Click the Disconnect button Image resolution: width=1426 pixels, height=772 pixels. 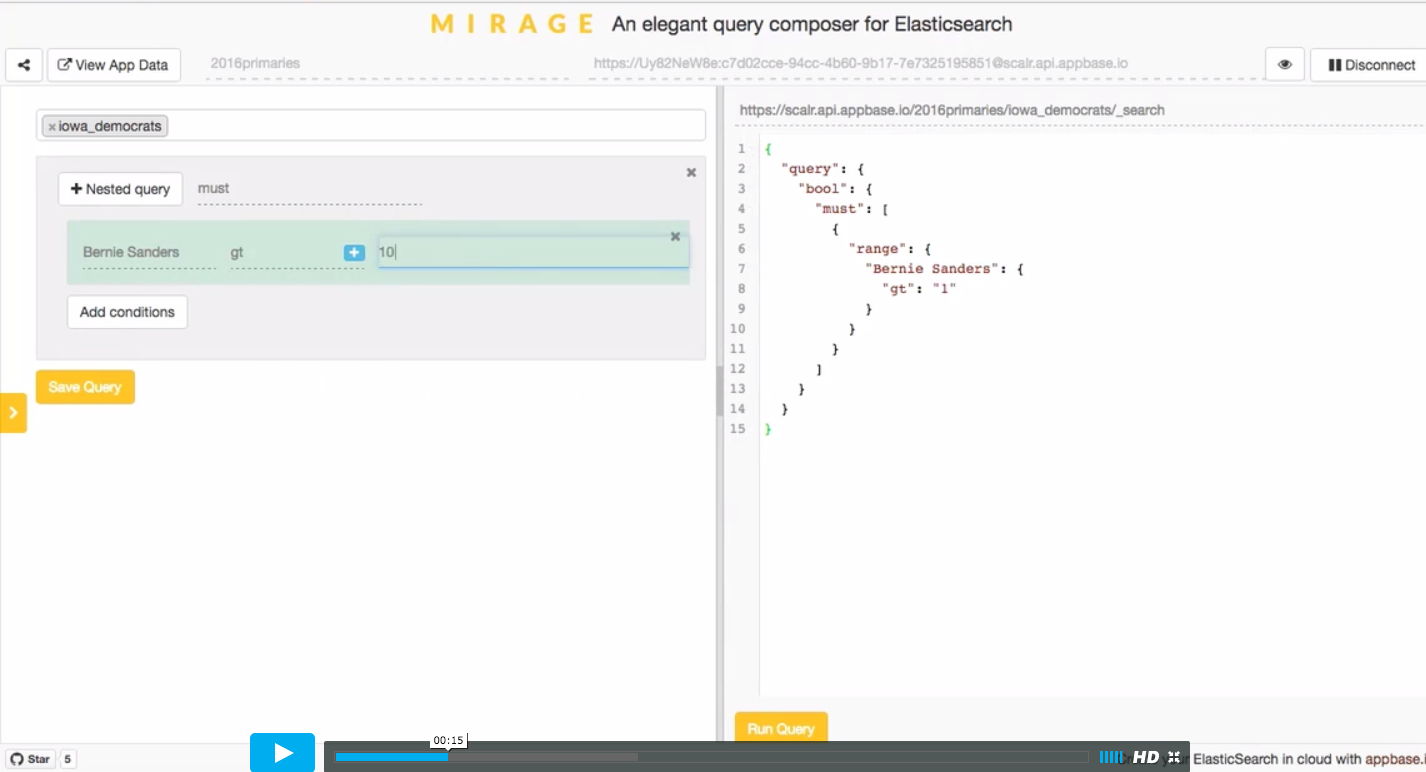click(1371, 65)
